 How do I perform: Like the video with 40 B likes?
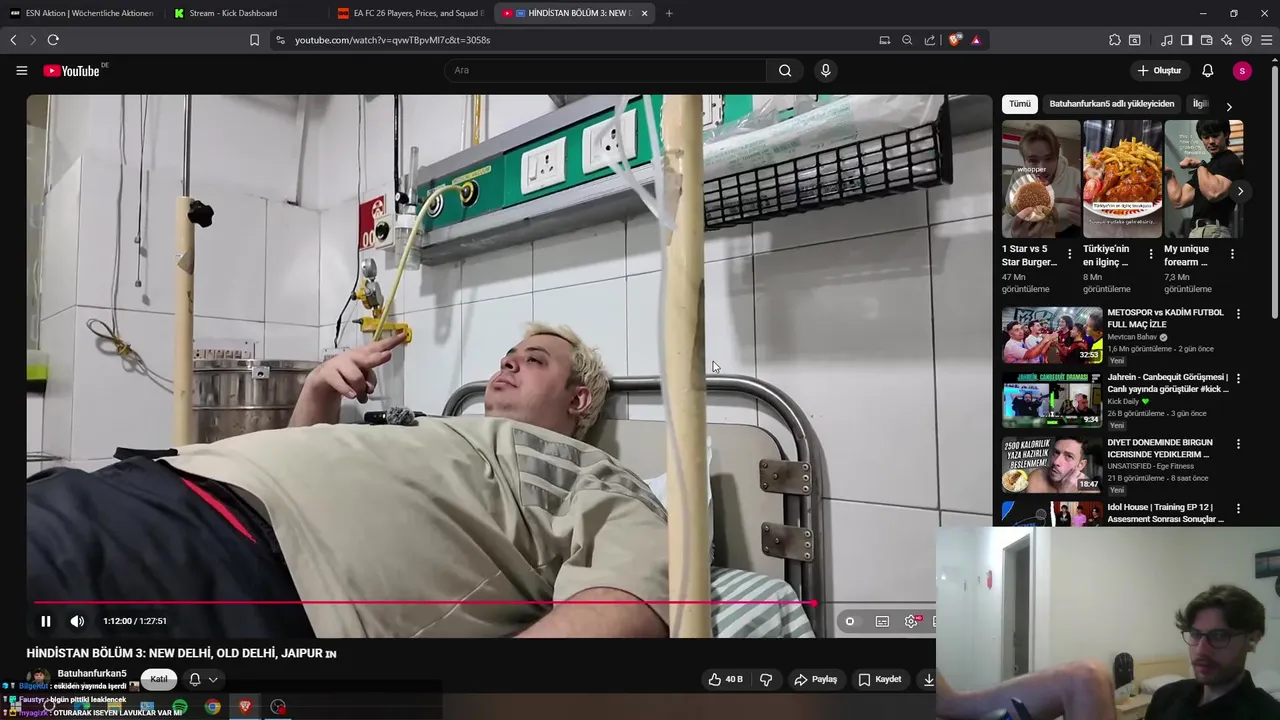(x=725, y=679)
